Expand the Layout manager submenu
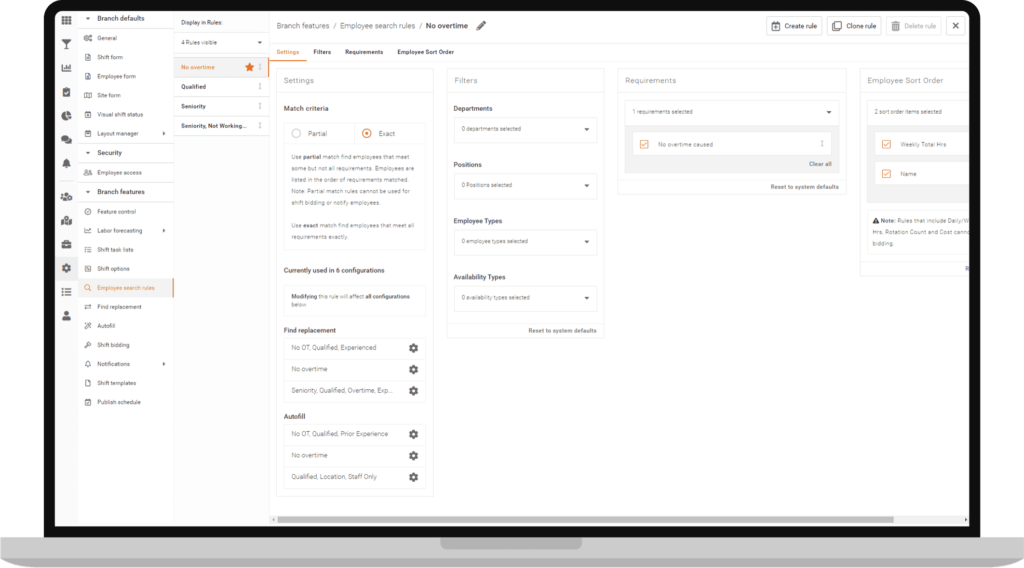The height and width of the screenshot is (568, 1024). [x=164, y=133]
